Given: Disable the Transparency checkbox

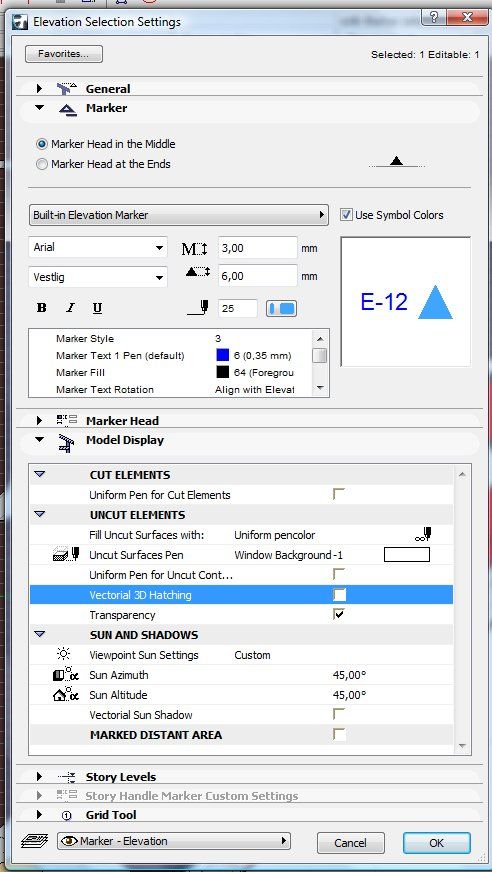Looking at the screenshot, I should 339,615.
